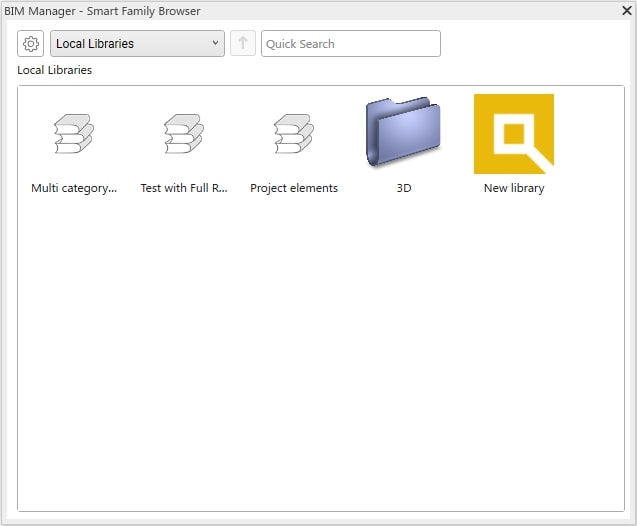
Task: Open the Test with Full R... library icon
Action: coord(184,134)
